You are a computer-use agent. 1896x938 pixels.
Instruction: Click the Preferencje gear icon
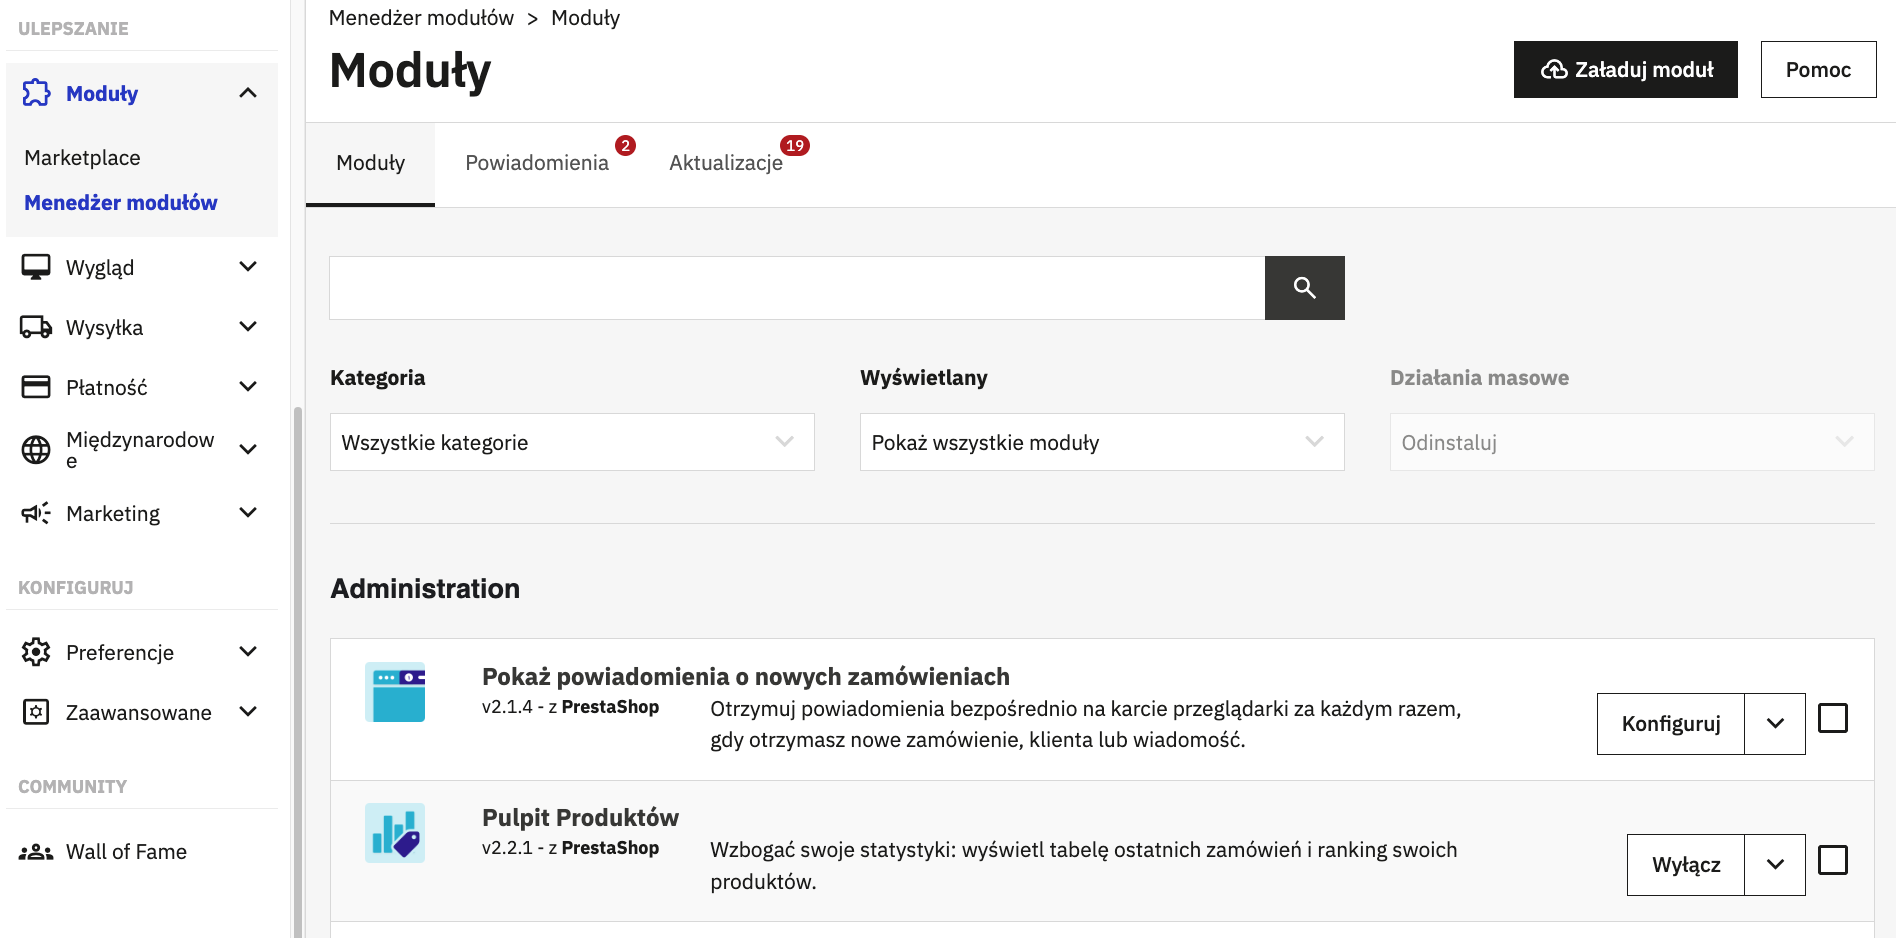coord(36,652)
